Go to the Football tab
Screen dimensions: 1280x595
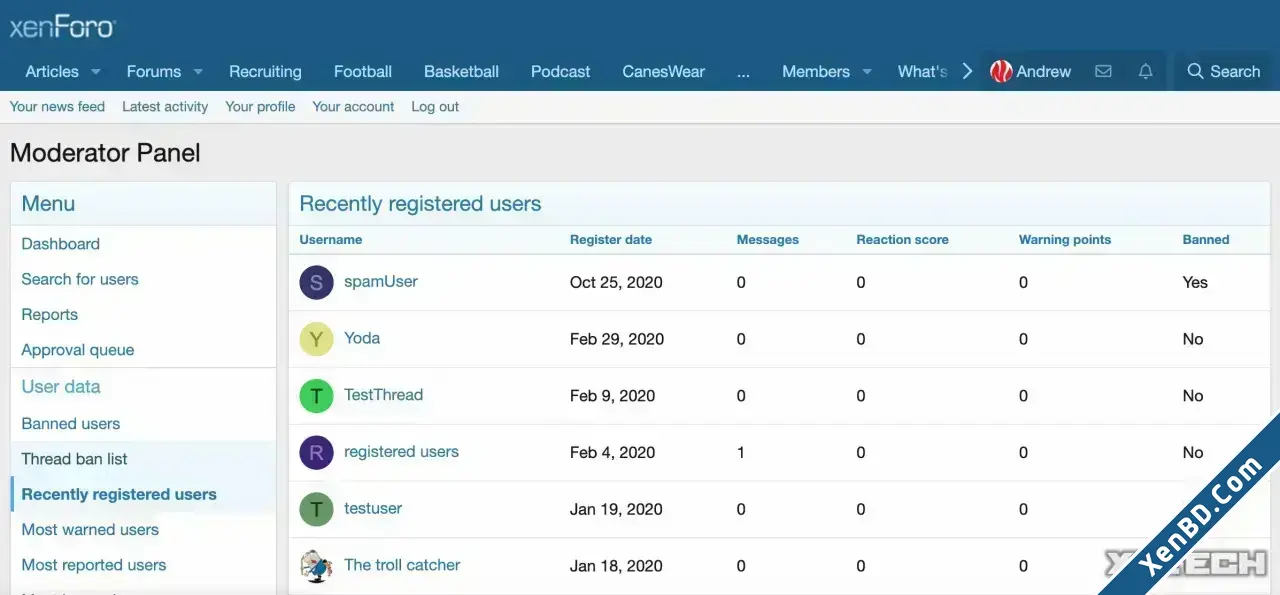tap(363, 72)
